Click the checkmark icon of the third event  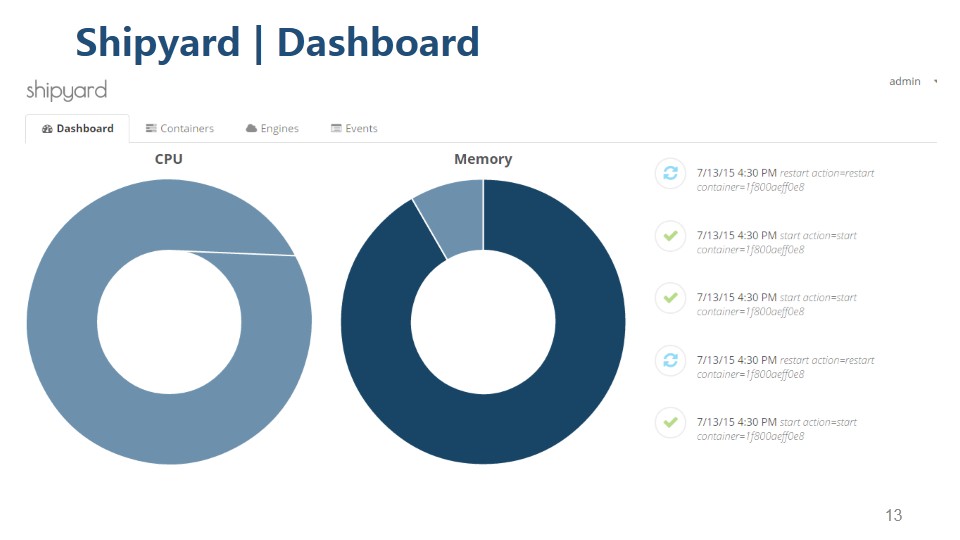(x=670, y=298)
